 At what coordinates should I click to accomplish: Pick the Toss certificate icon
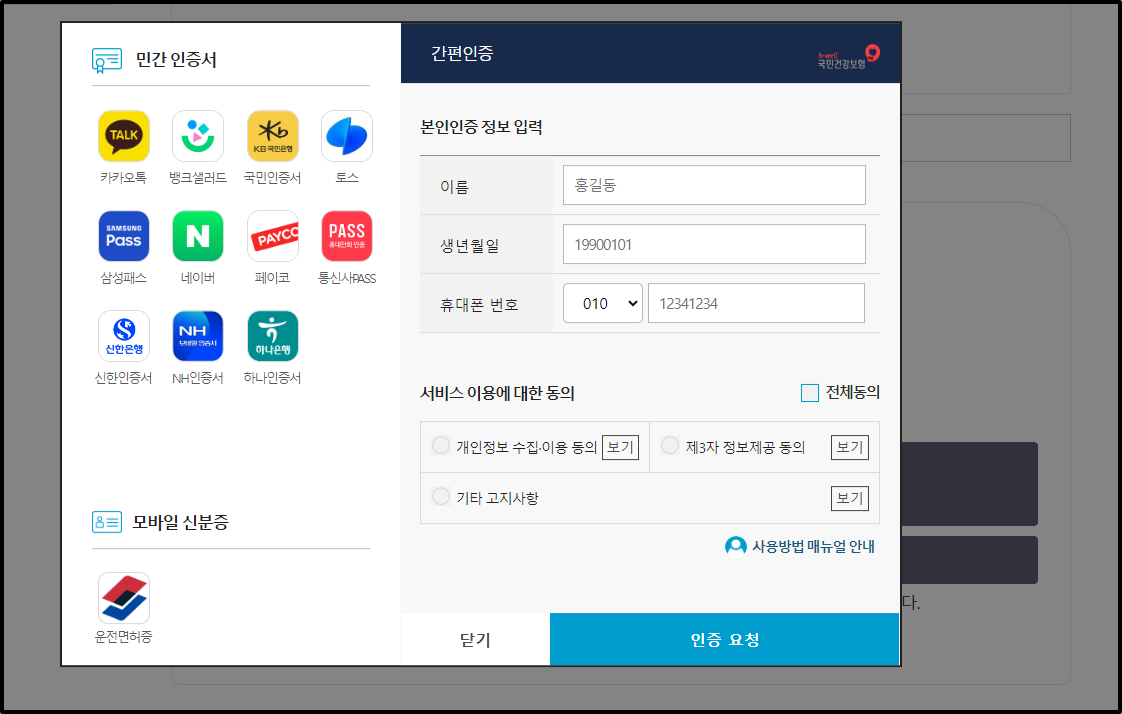(347, 136)
